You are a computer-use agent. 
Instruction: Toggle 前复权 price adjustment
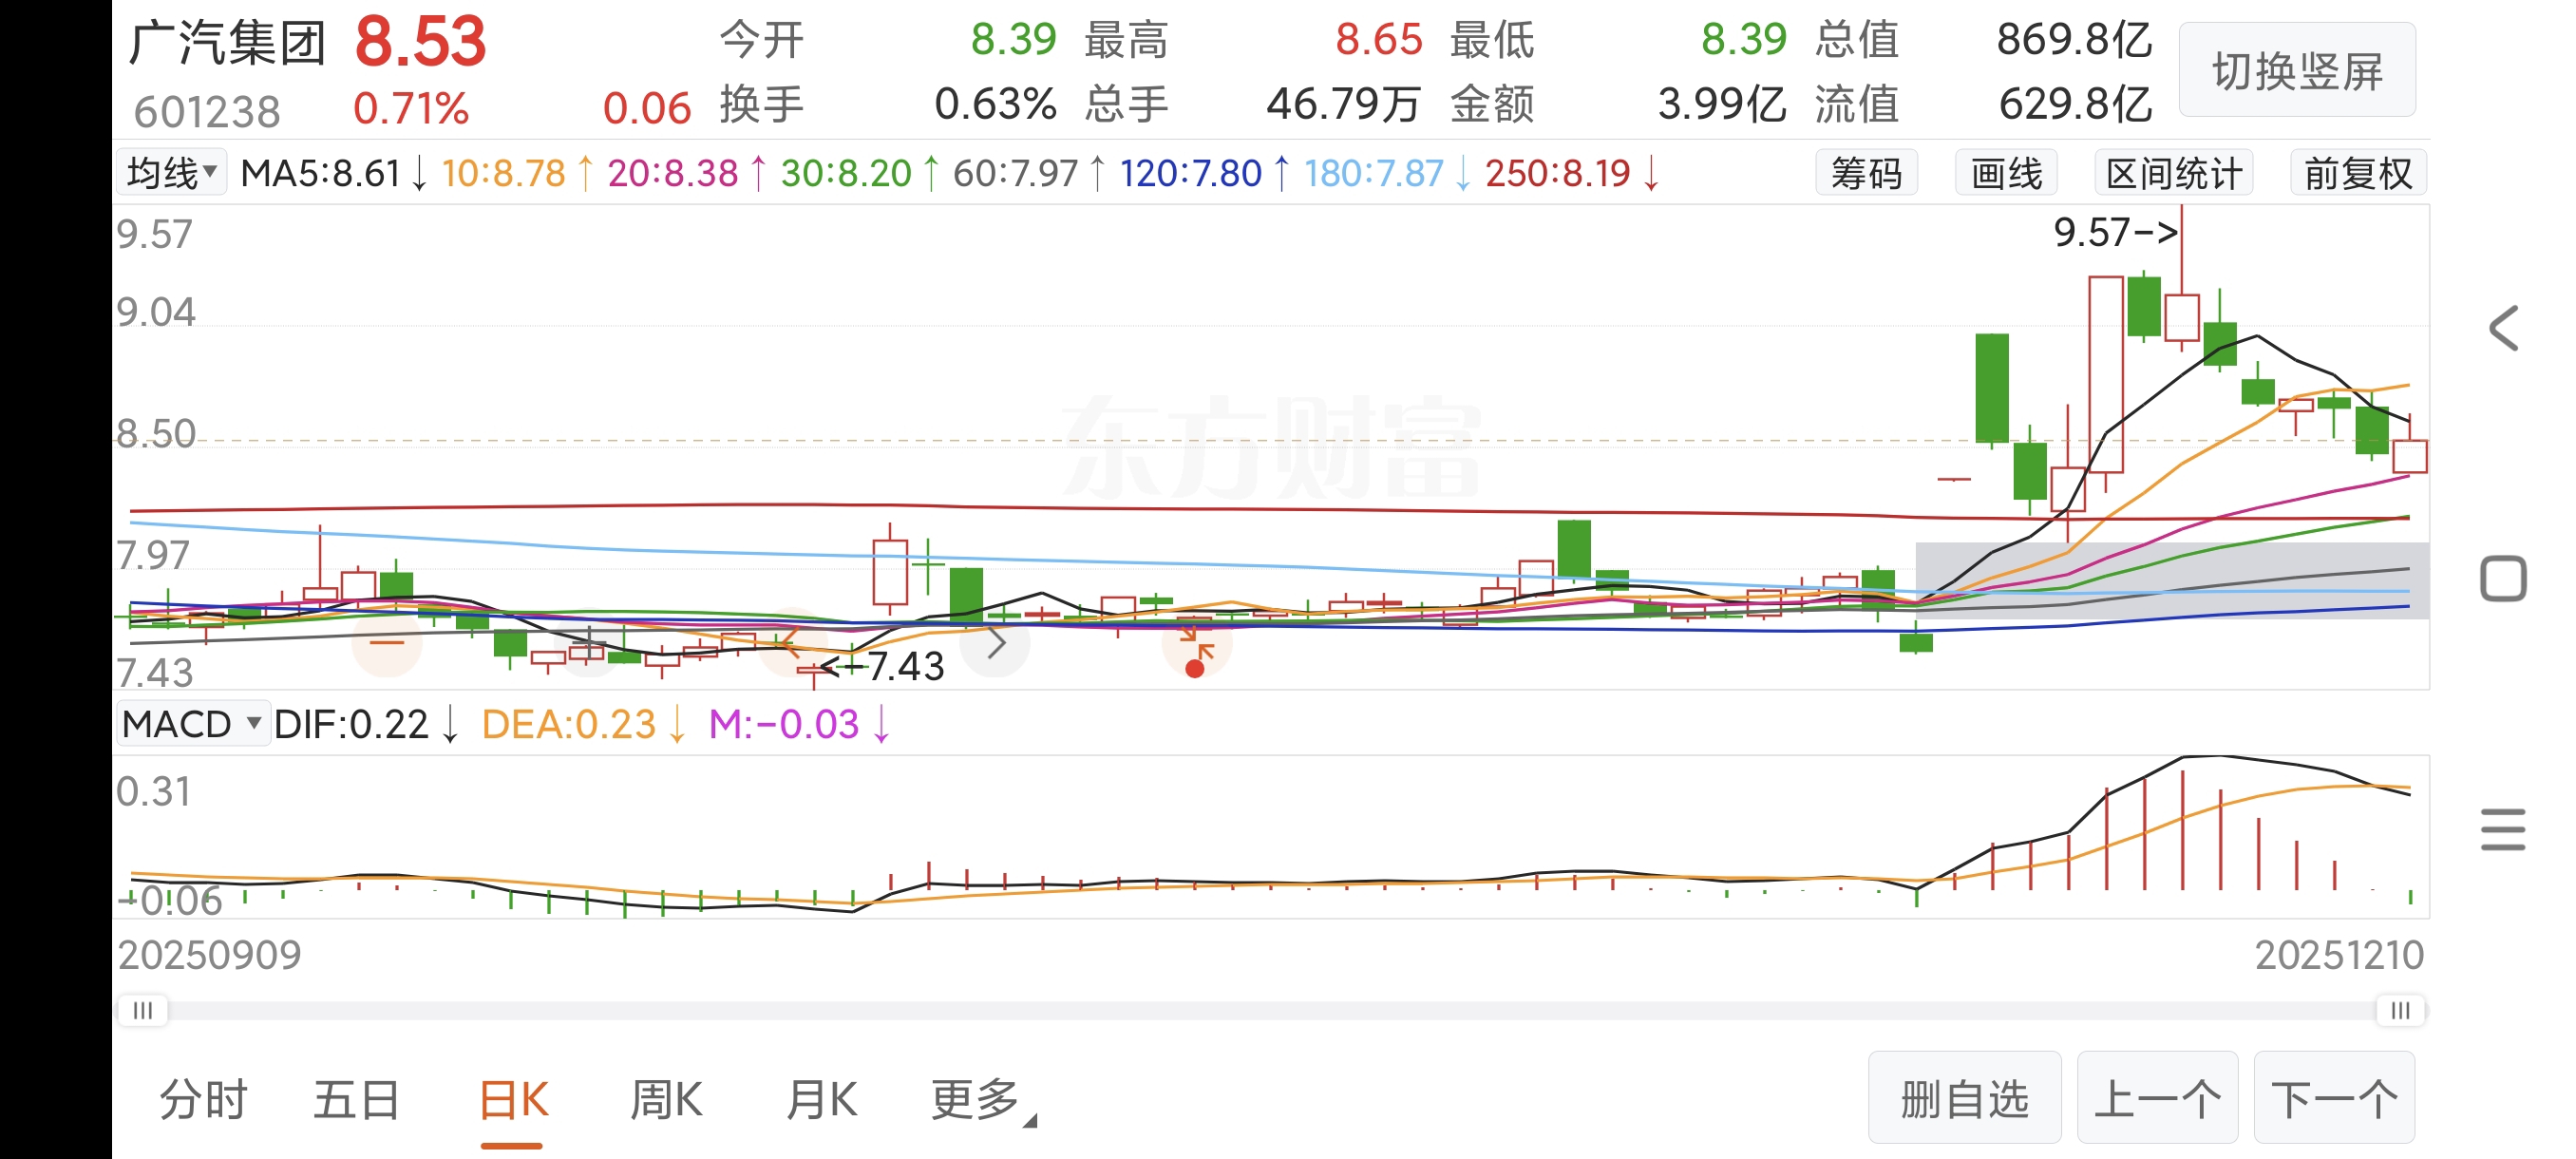coord(2358,174)
